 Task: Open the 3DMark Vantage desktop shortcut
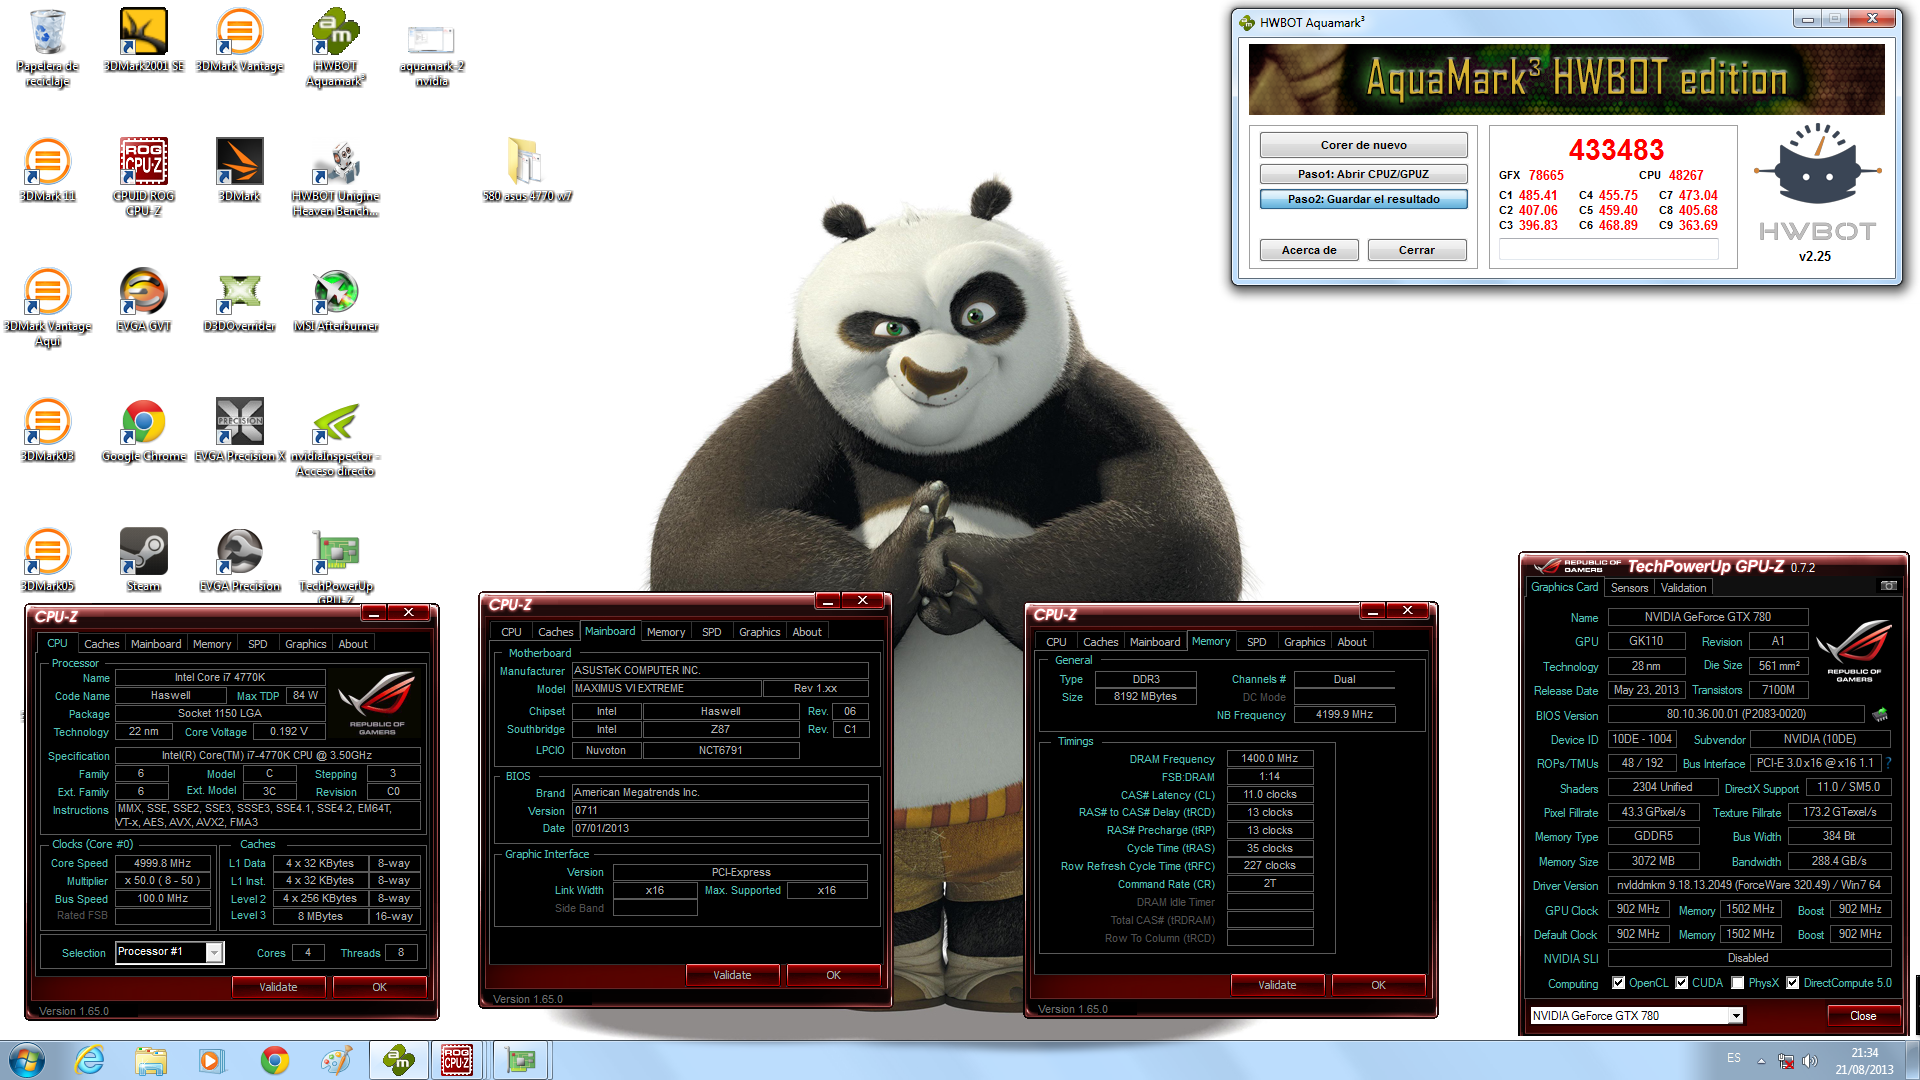click(239, 40)
